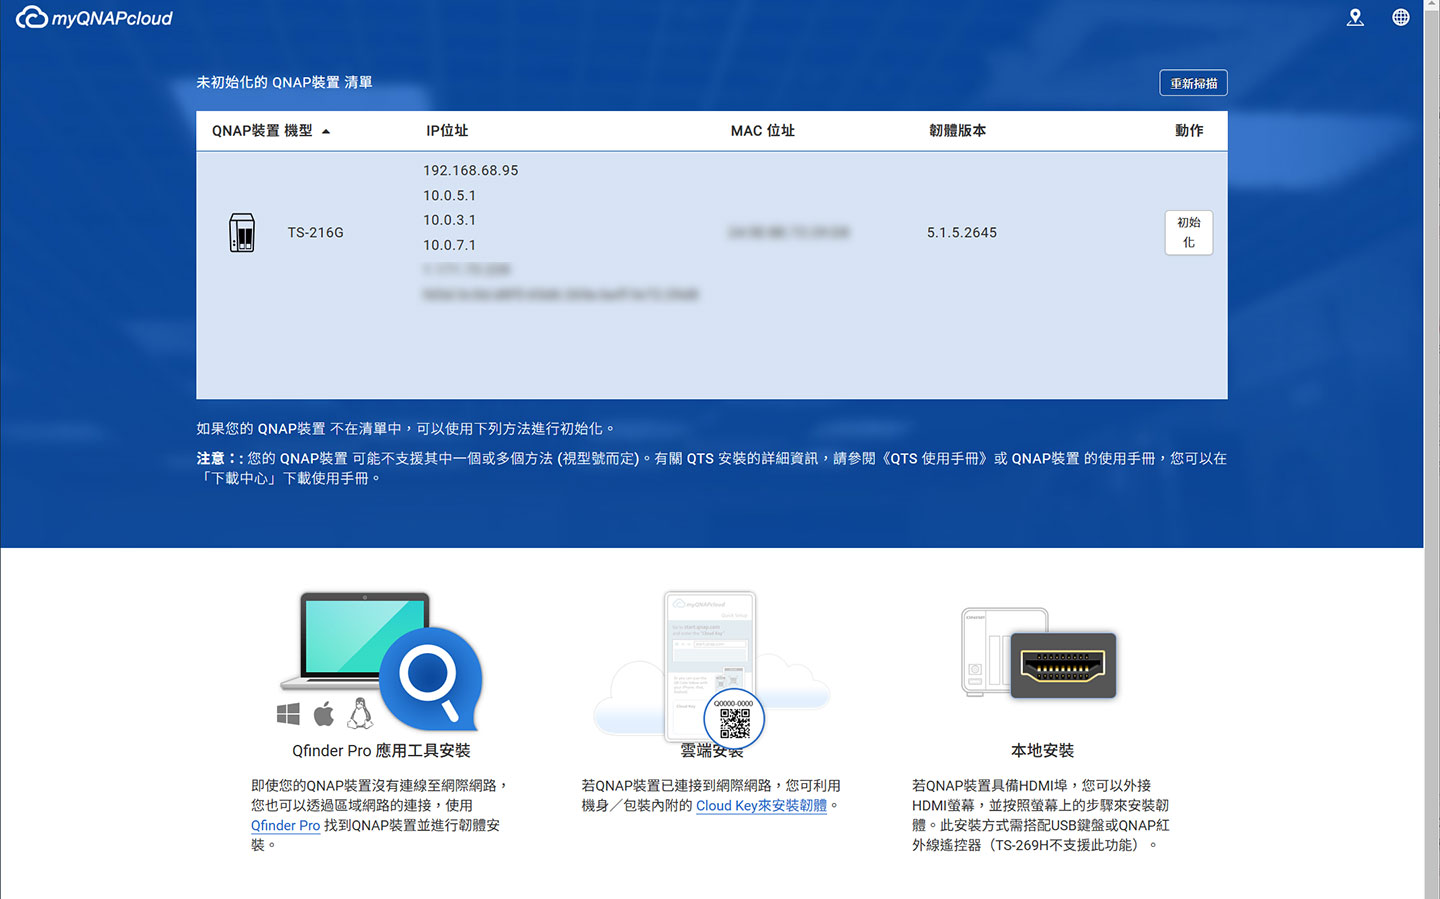This screenshot has width=1440, height=899.
Task: Click the MAC 位址 column header
Action: pos(762,131)
